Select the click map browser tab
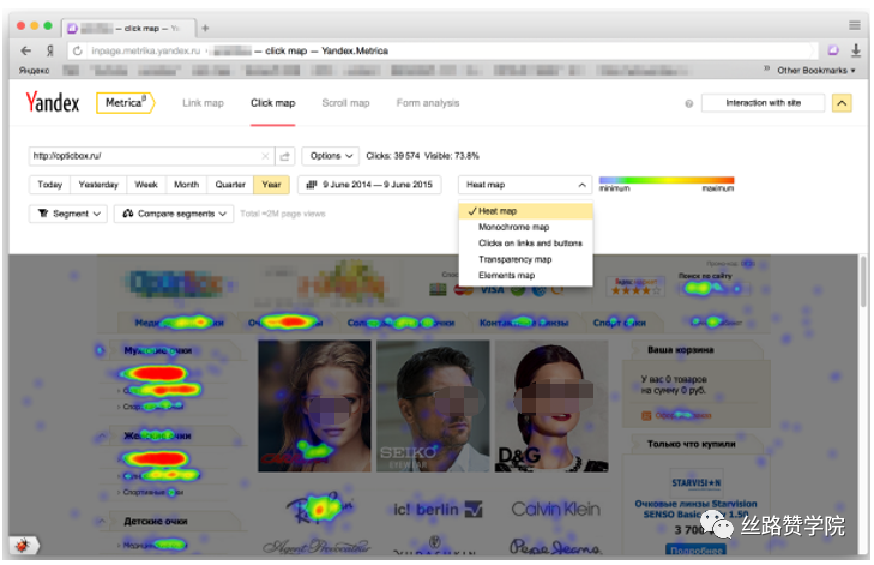The width and height of the screenshot is (874, 565). coord(129,27)
